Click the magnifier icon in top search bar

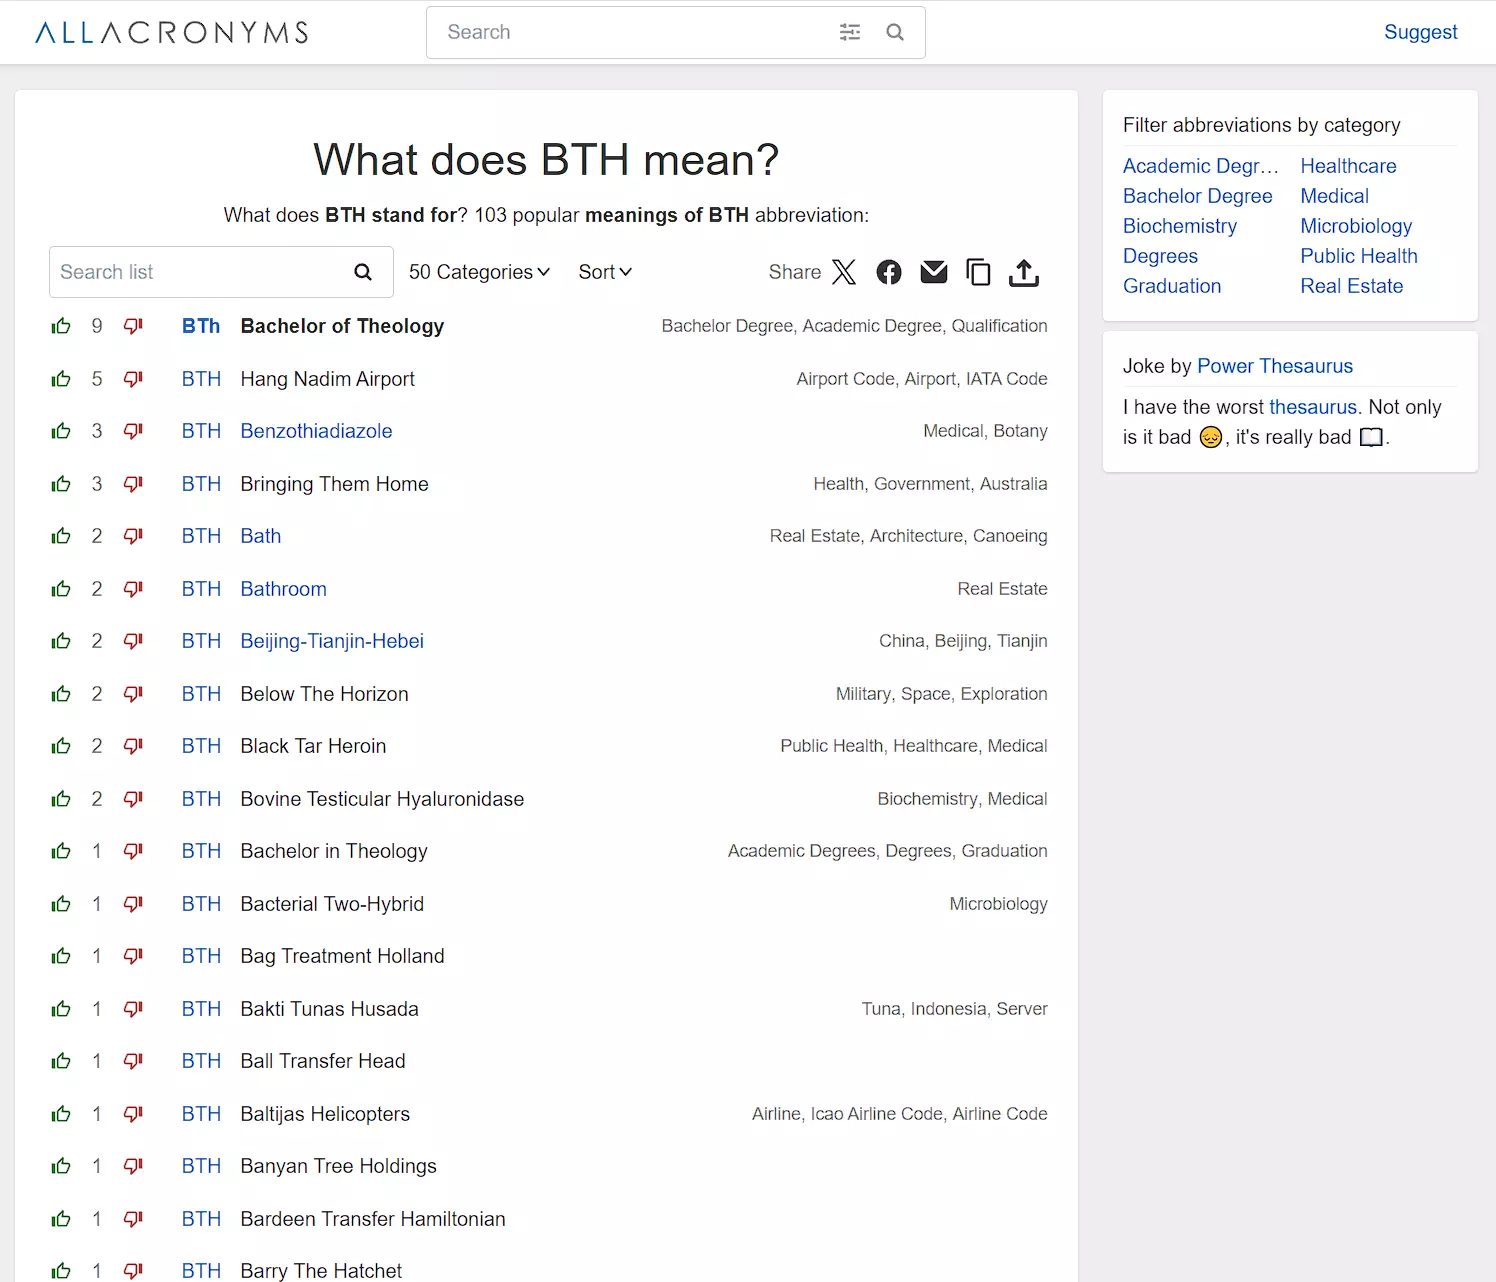point(895,32)
